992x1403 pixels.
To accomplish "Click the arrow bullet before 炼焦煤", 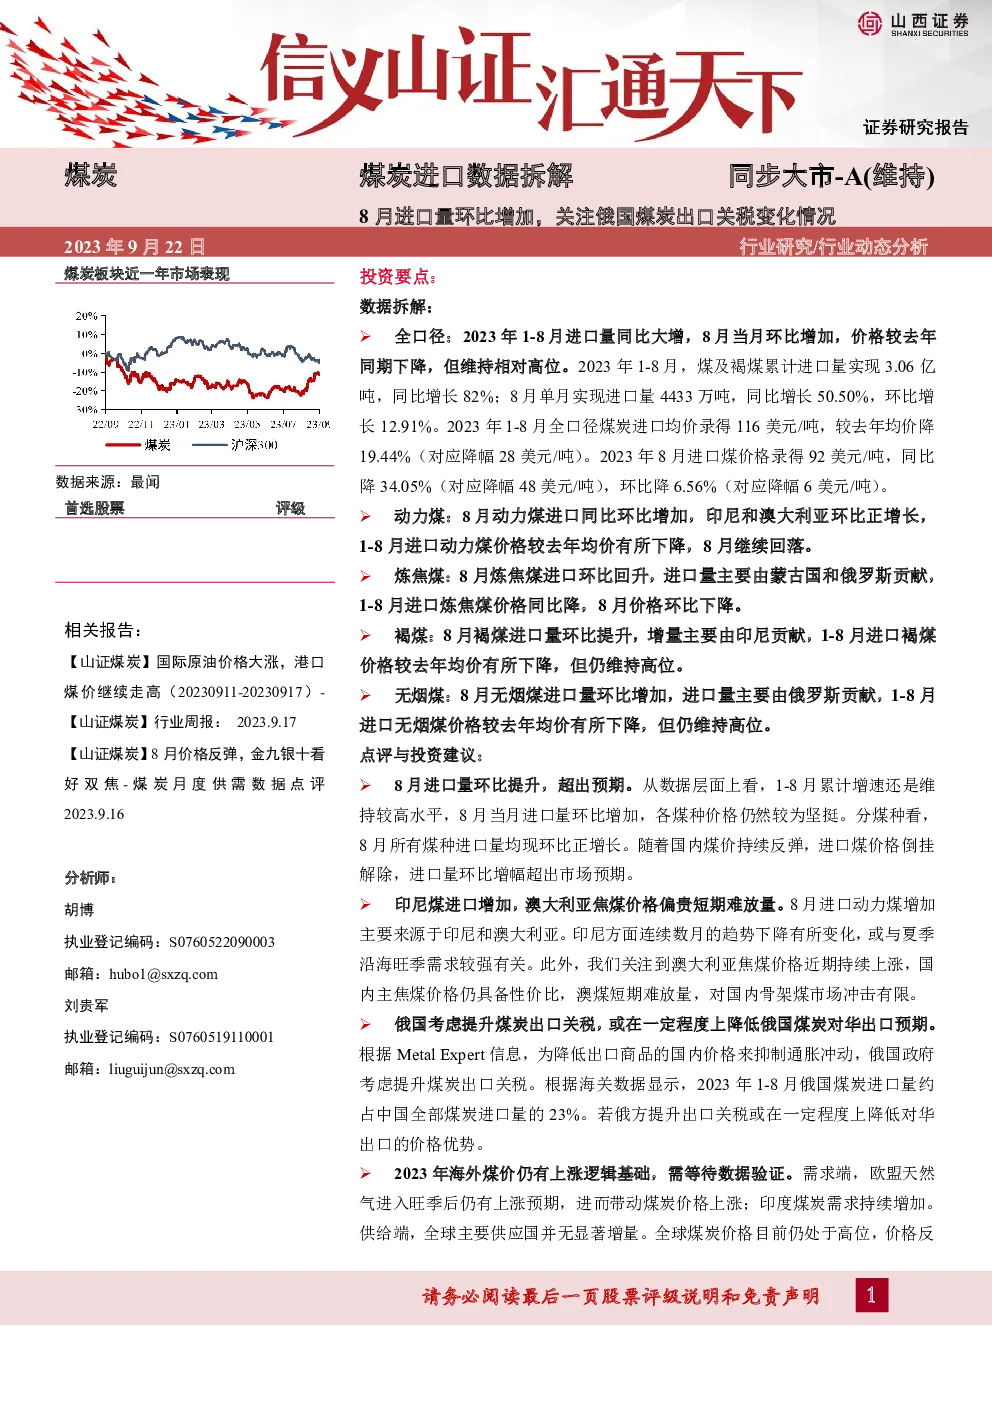I will click(366, 576).
